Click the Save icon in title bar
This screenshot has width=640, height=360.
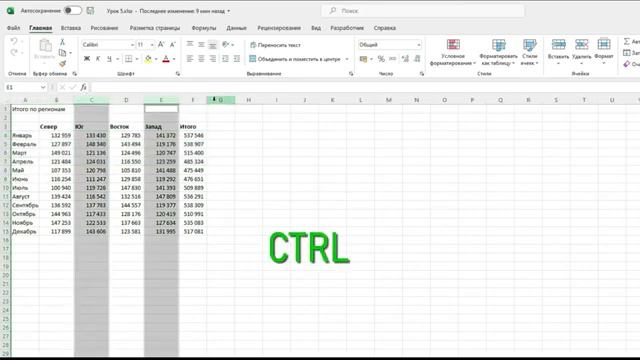90,11
